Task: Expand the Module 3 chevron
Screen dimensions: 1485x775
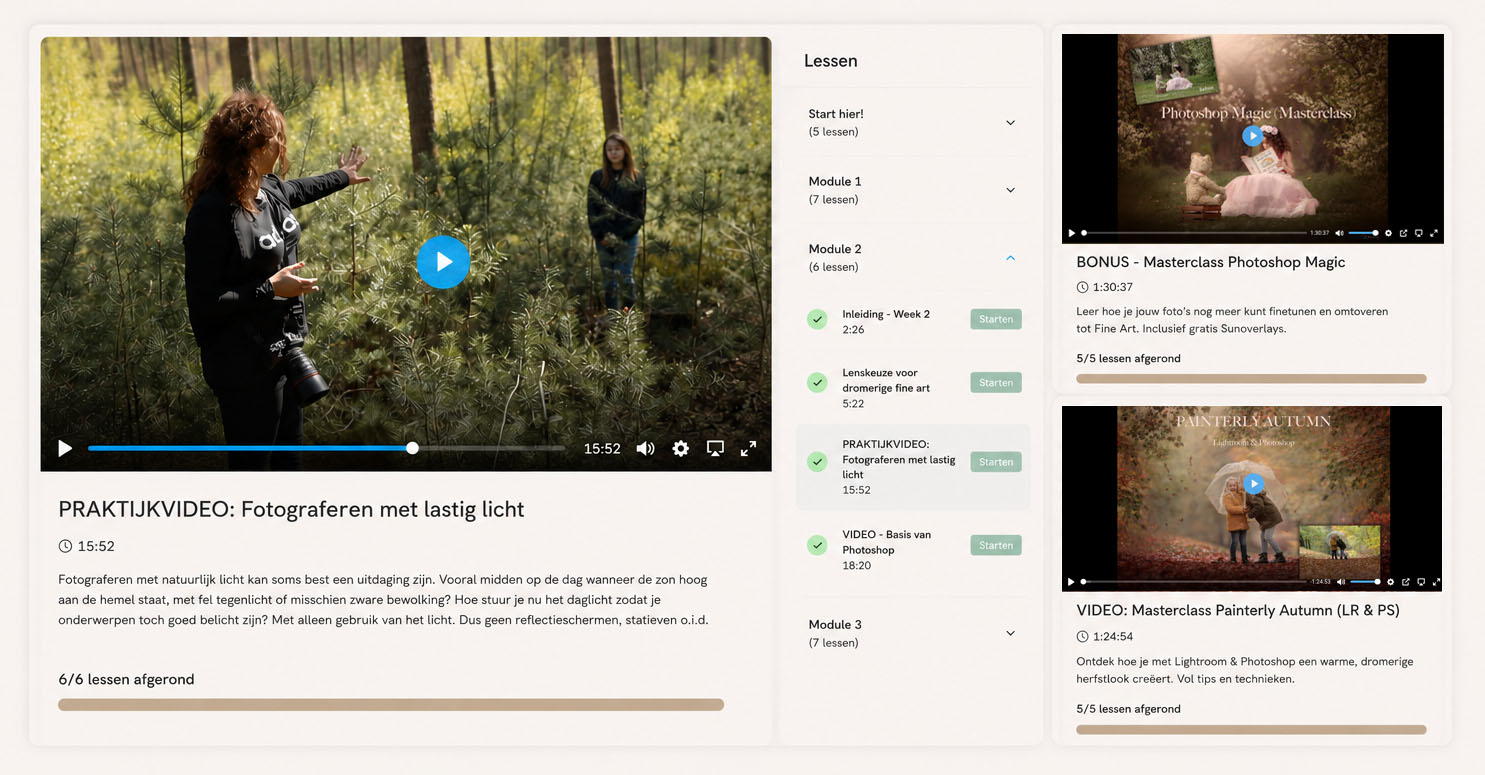Action: point(1010,633)
